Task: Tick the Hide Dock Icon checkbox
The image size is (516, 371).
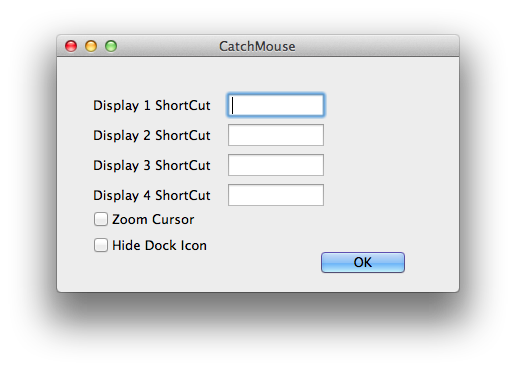Action: tap(101, 245)
